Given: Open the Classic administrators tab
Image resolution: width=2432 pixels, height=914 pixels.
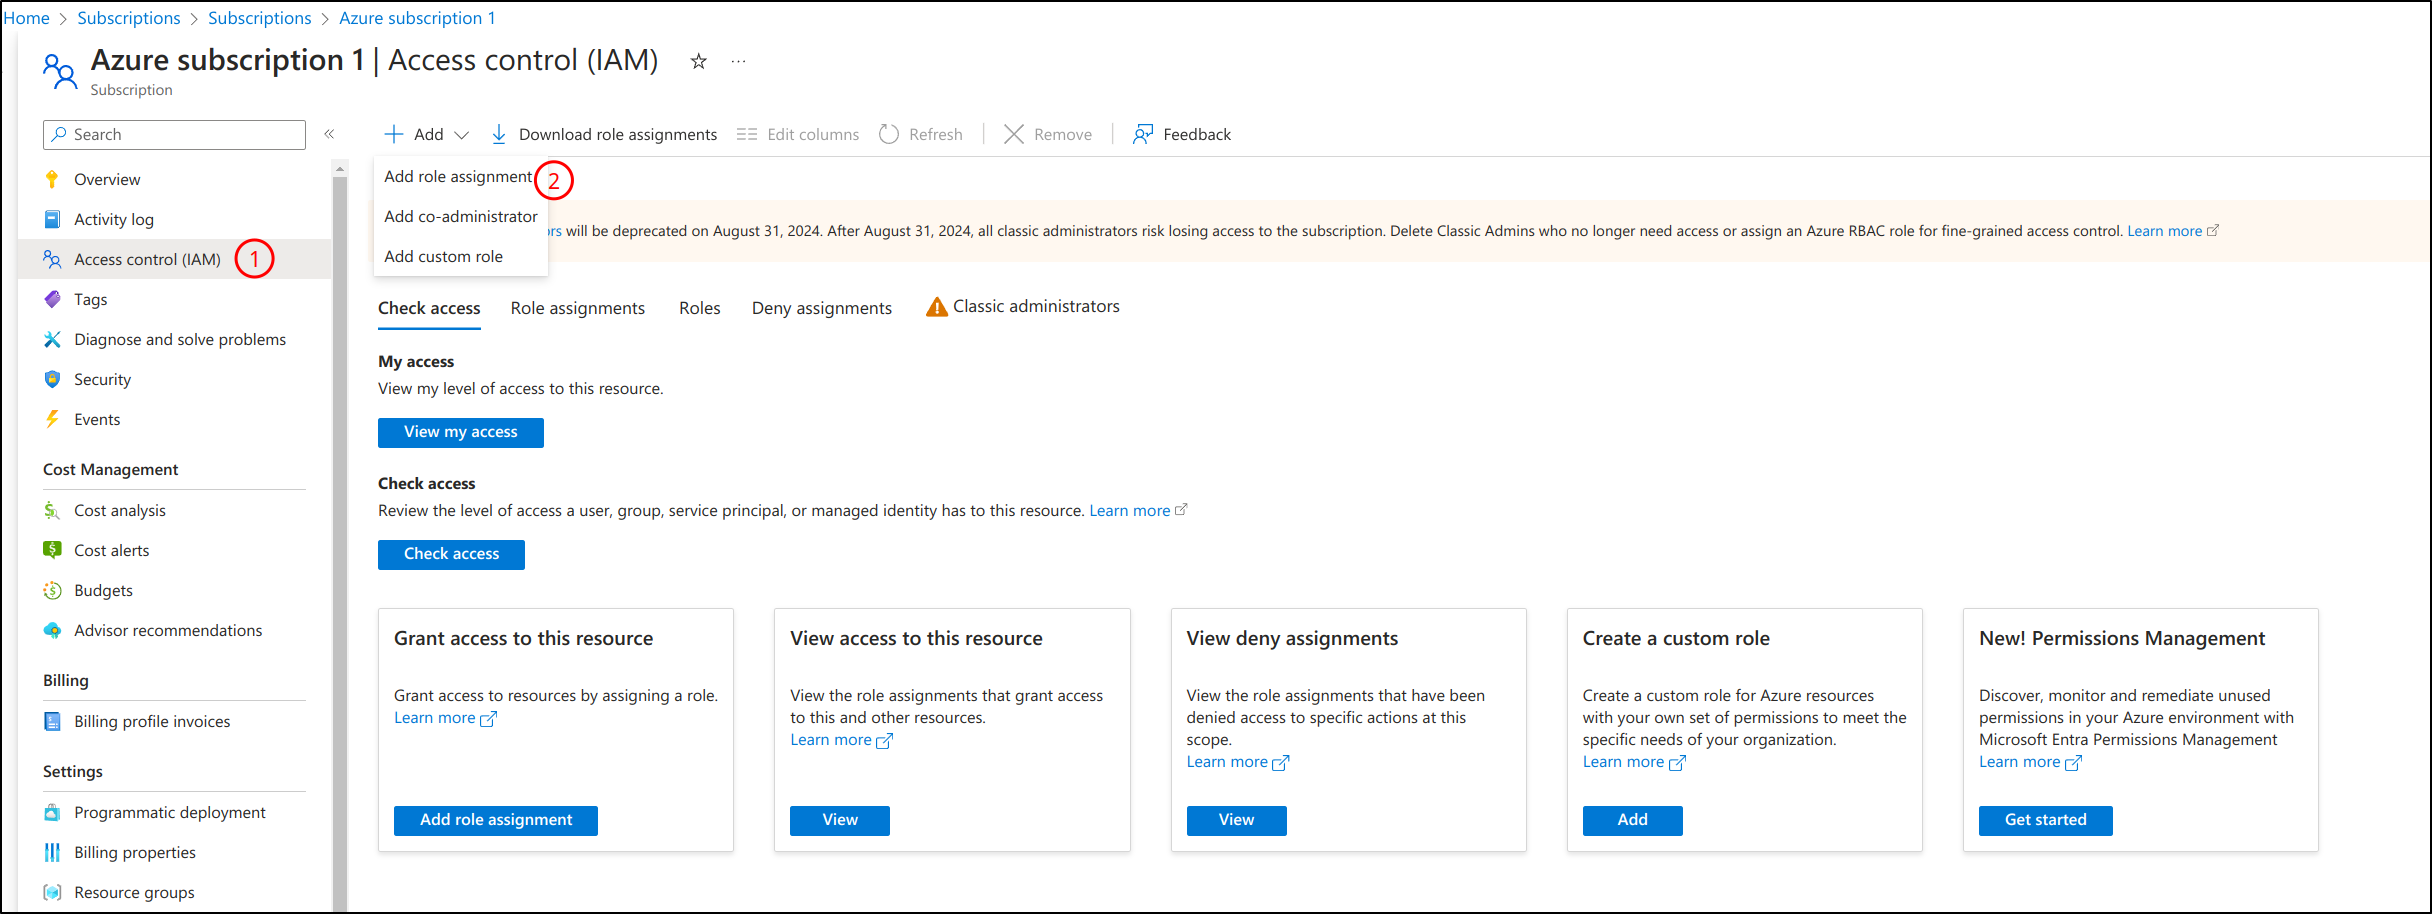Looking at the screenshot, I should click(x=1035, y=307).
